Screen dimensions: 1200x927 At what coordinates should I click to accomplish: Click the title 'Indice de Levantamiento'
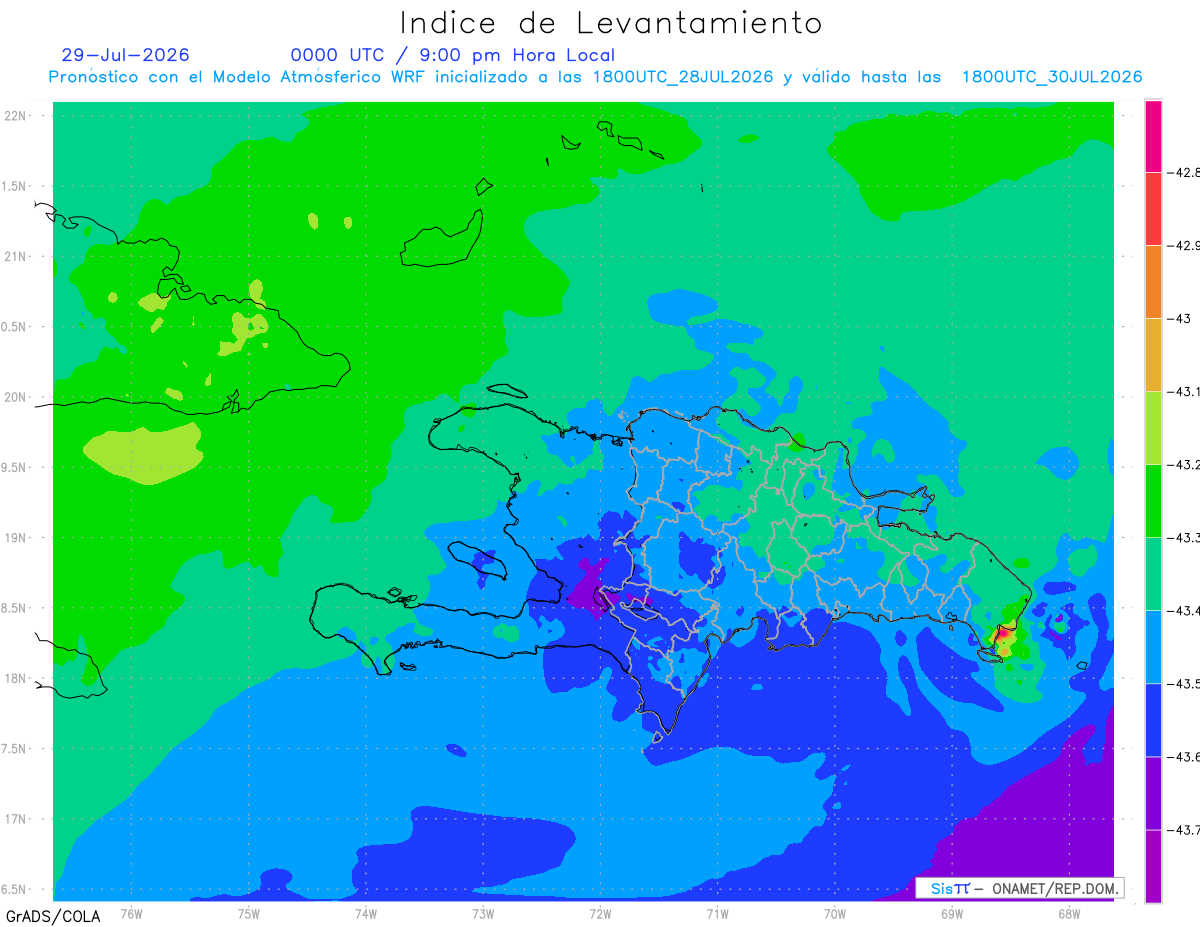tap(611, 23)
